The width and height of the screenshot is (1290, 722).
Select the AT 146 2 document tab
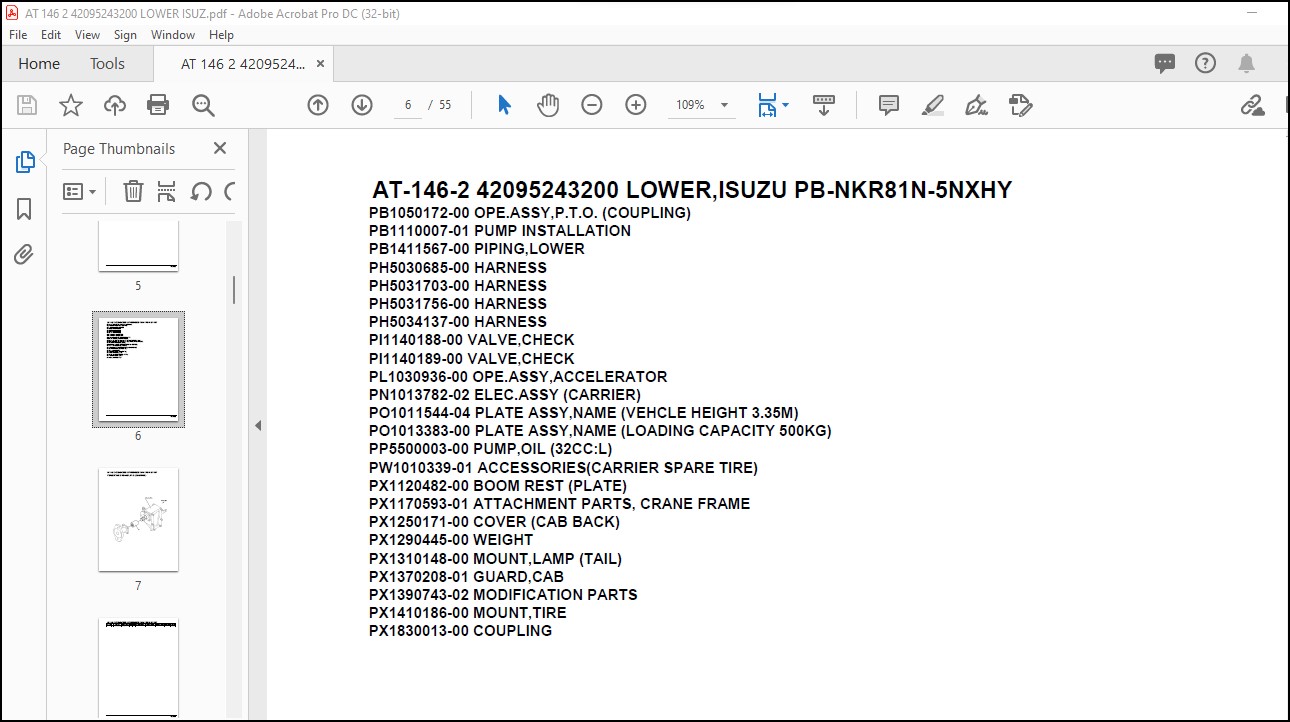(x=242, y=63)
